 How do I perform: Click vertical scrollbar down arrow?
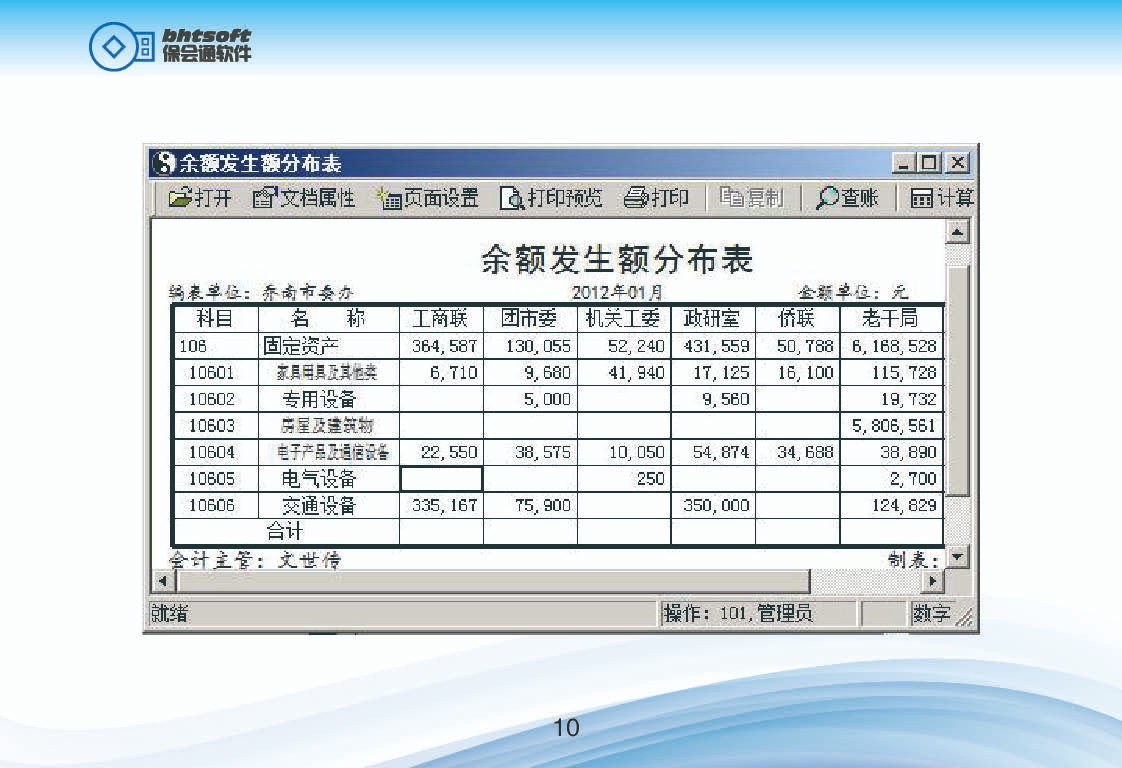[x=958, y=557]
